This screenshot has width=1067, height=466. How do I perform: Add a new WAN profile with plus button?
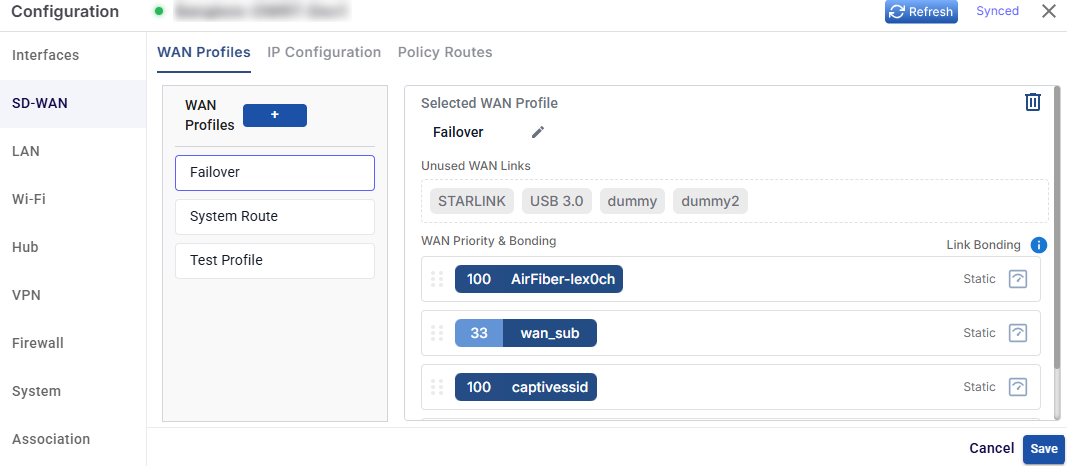[275, 116]
